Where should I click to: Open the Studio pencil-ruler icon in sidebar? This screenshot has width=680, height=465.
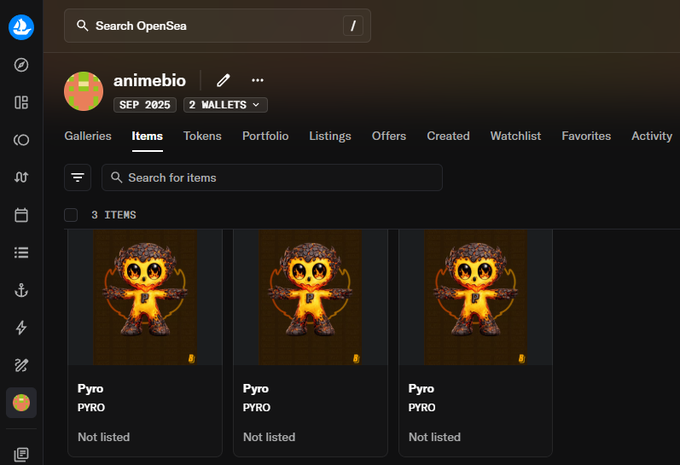(x=21, y=365)
